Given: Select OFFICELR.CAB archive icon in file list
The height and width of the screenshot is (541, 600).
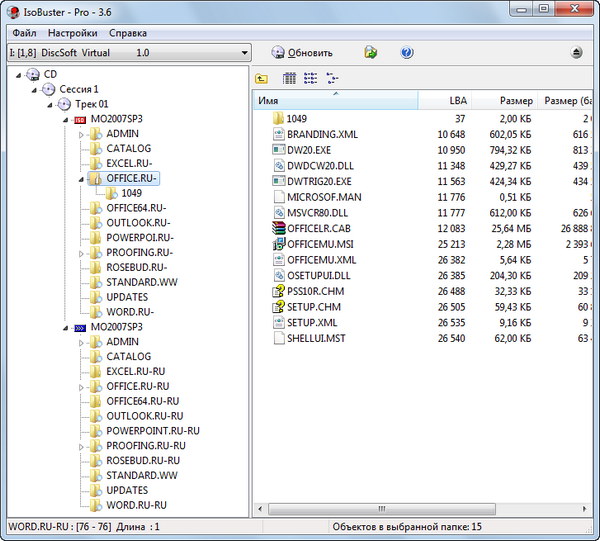Looking at the screenshot, I should click(x=279, y=228).
